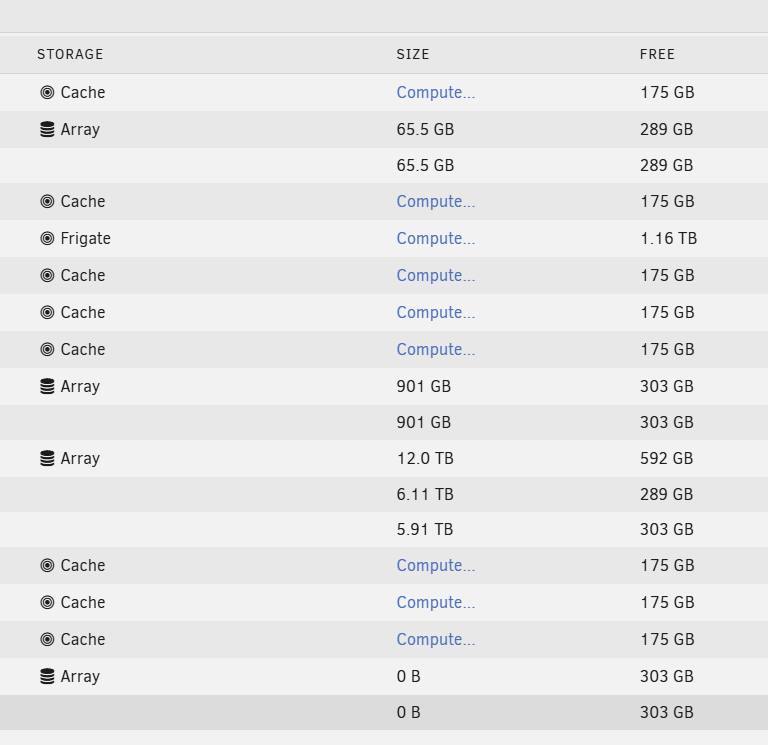768x745 pixels.
Task: Click the Frigate pool disk icon
Action: [47, 239]
